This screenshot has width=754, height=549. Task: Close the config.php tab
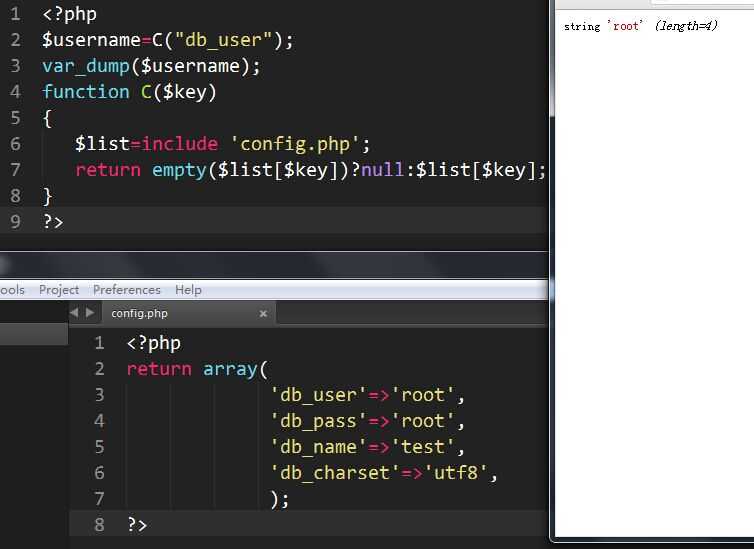point(263,314)
